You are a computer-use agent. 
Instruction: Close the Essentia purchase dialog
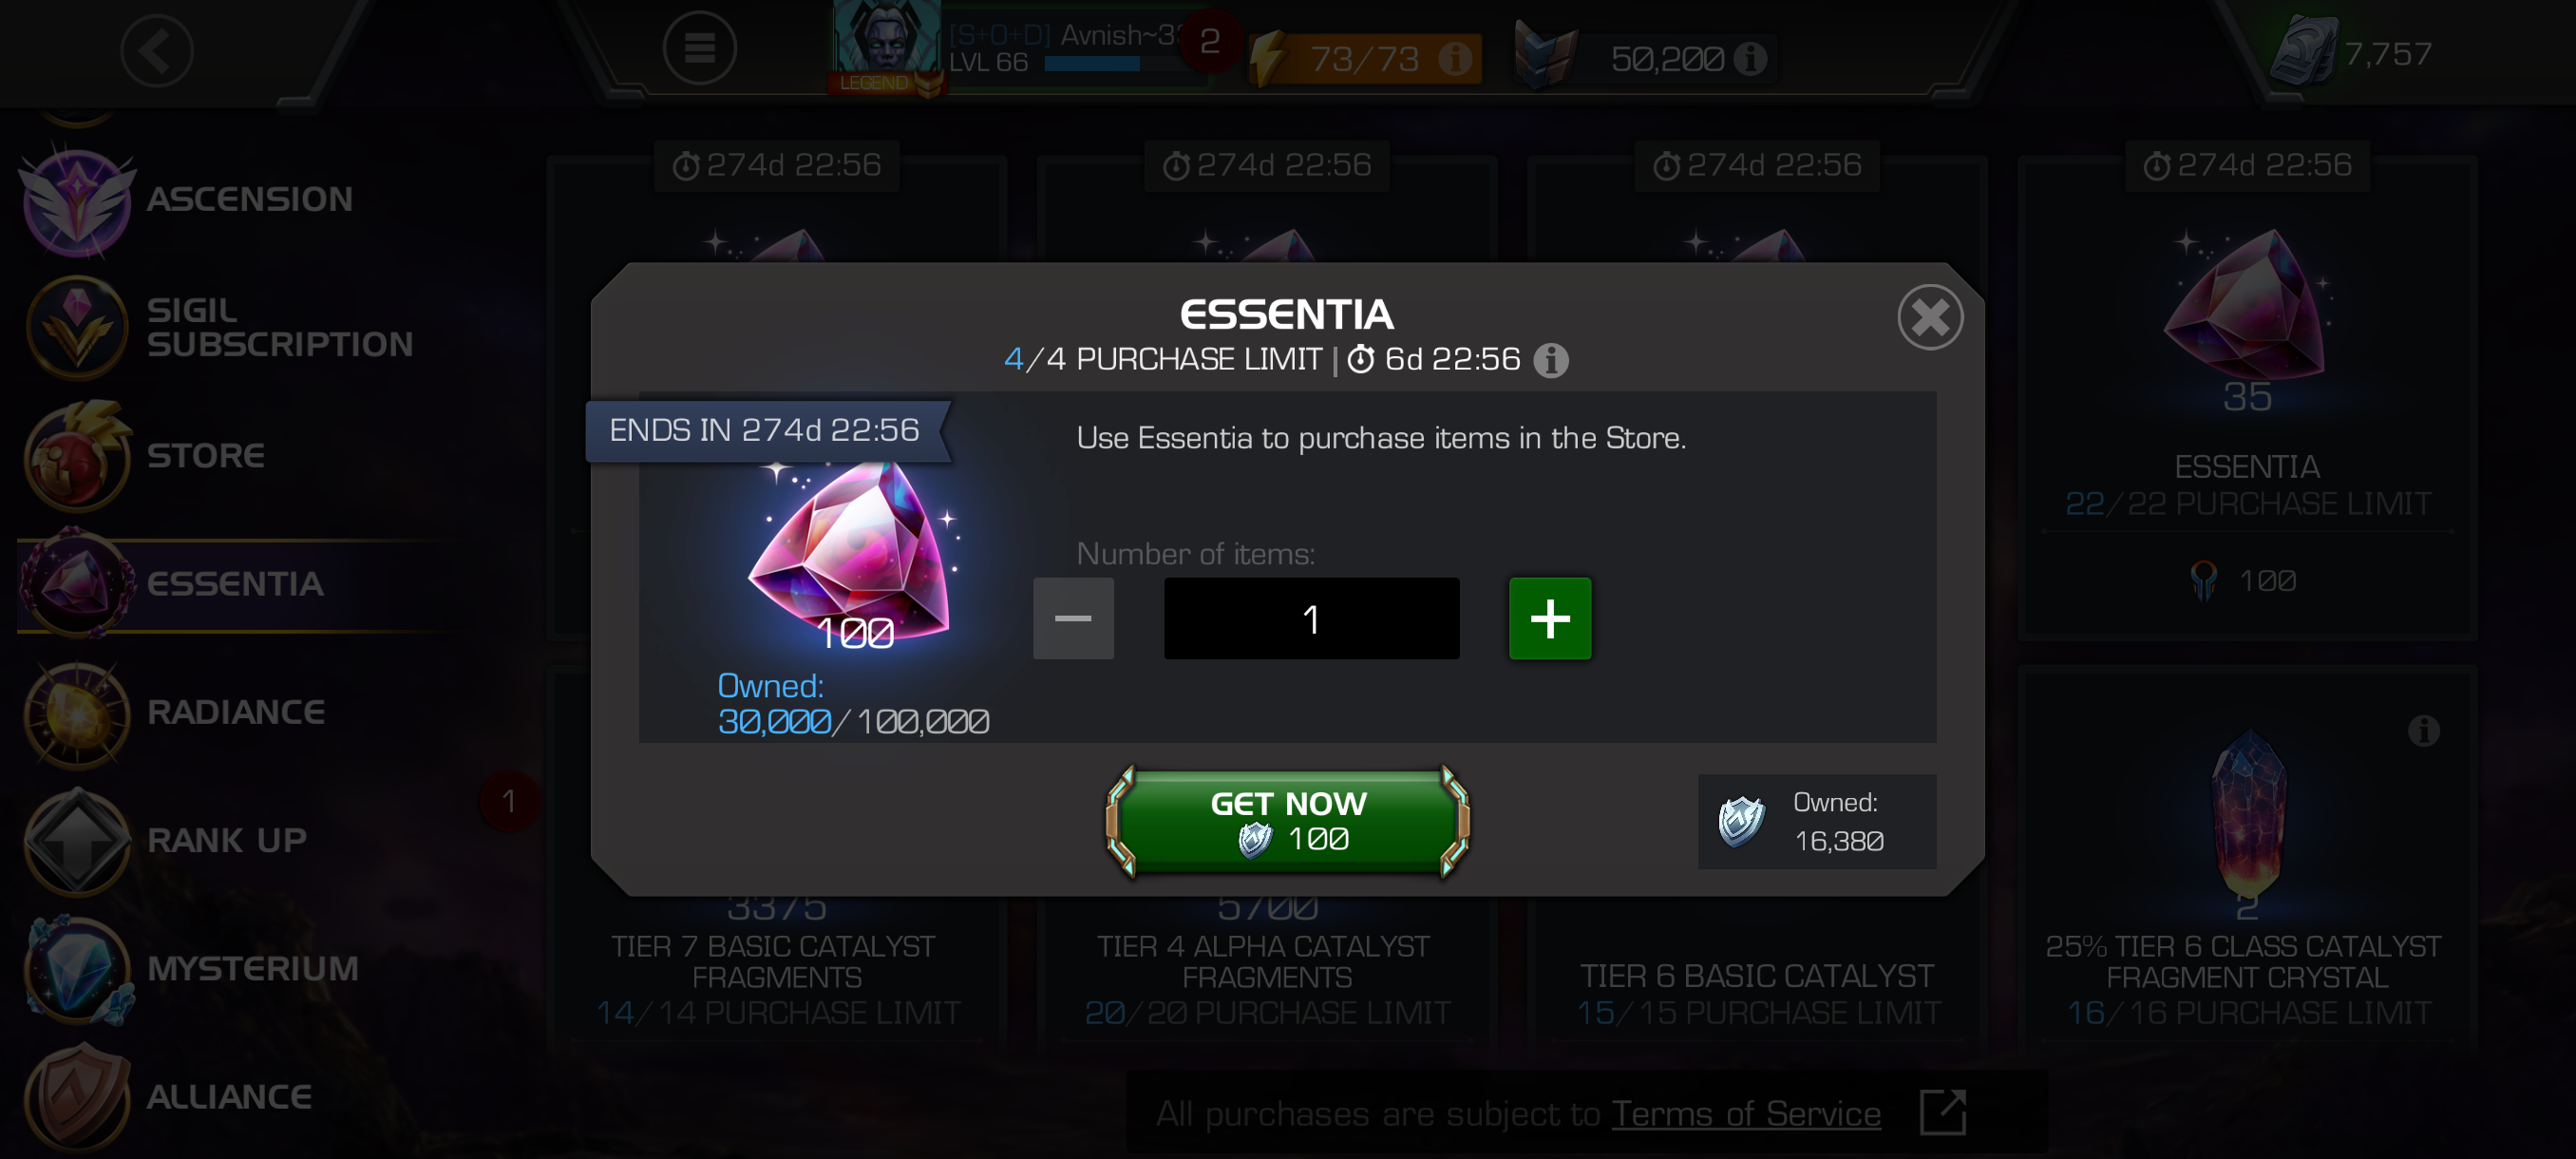pos(1930,318)
